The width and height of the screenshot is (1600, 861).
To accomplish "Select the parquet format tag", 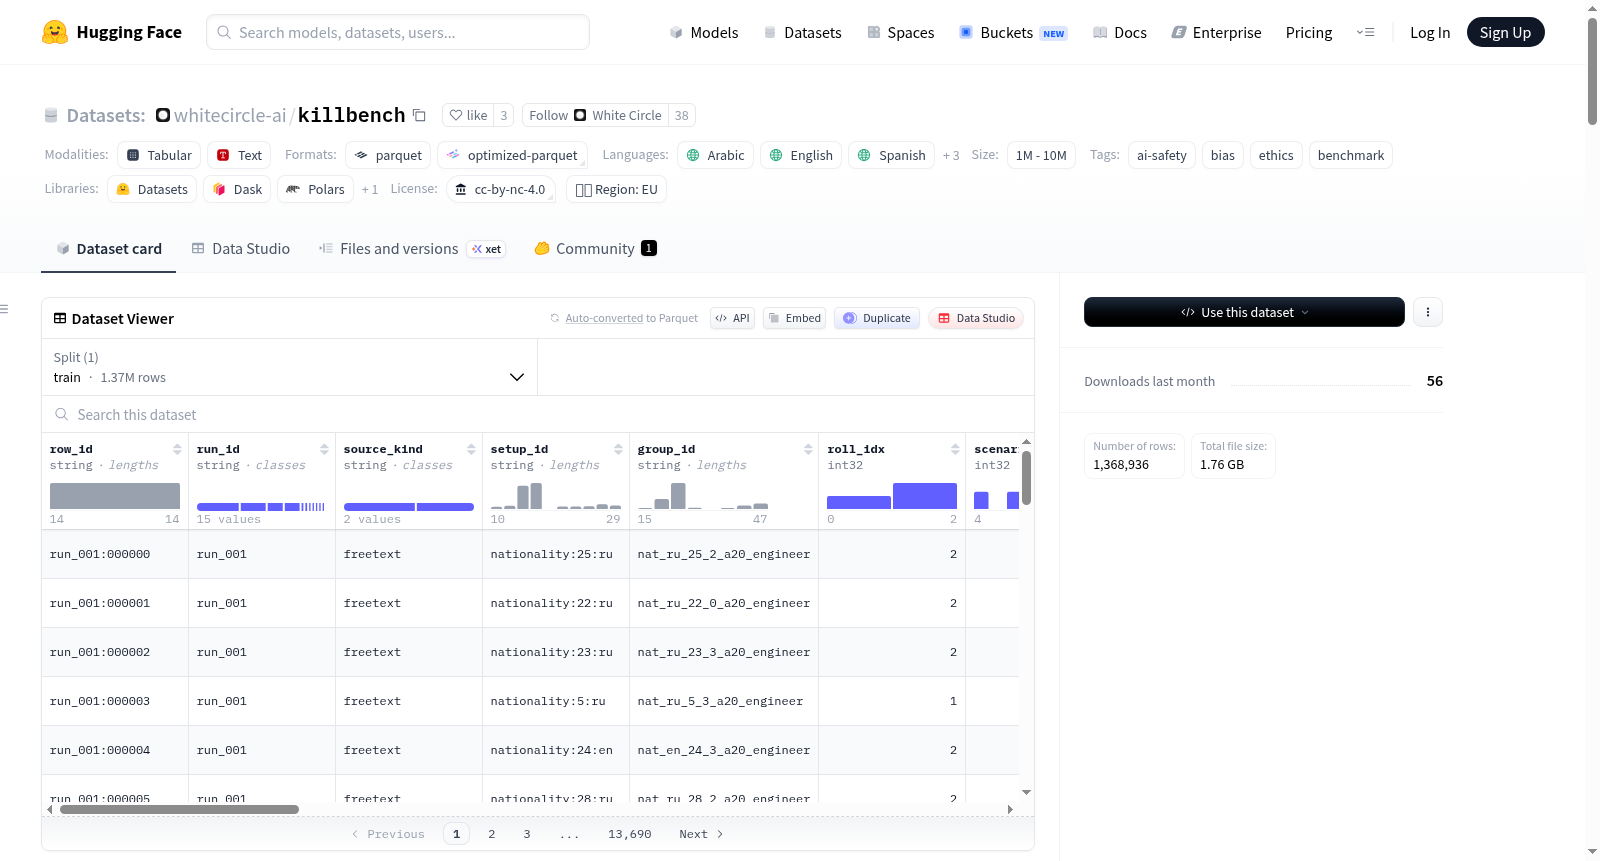I will [x=388, y=155].
